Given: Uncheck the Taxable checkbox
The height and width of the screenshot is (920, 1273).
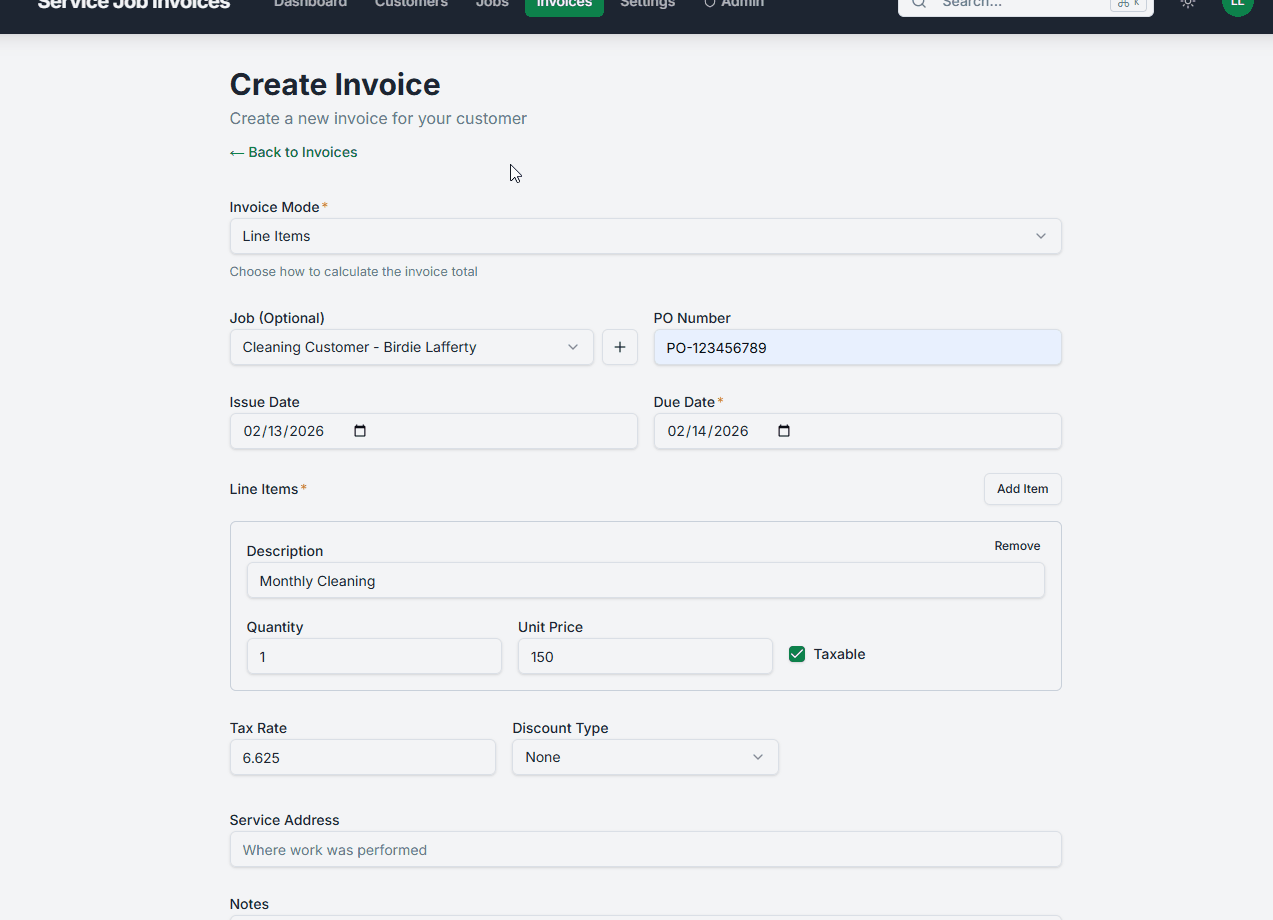Looking at the screenshot, I should [x=796, y=653].
